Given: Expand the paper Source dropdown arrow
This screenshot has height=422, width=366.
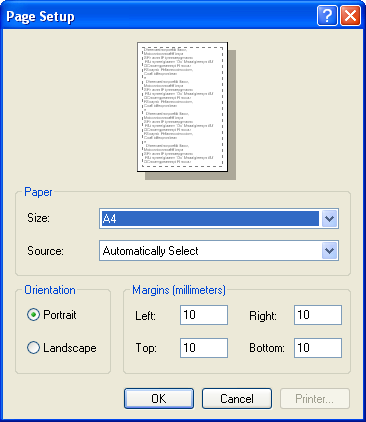Looking at the screenshot, I should tap(329, 251).
